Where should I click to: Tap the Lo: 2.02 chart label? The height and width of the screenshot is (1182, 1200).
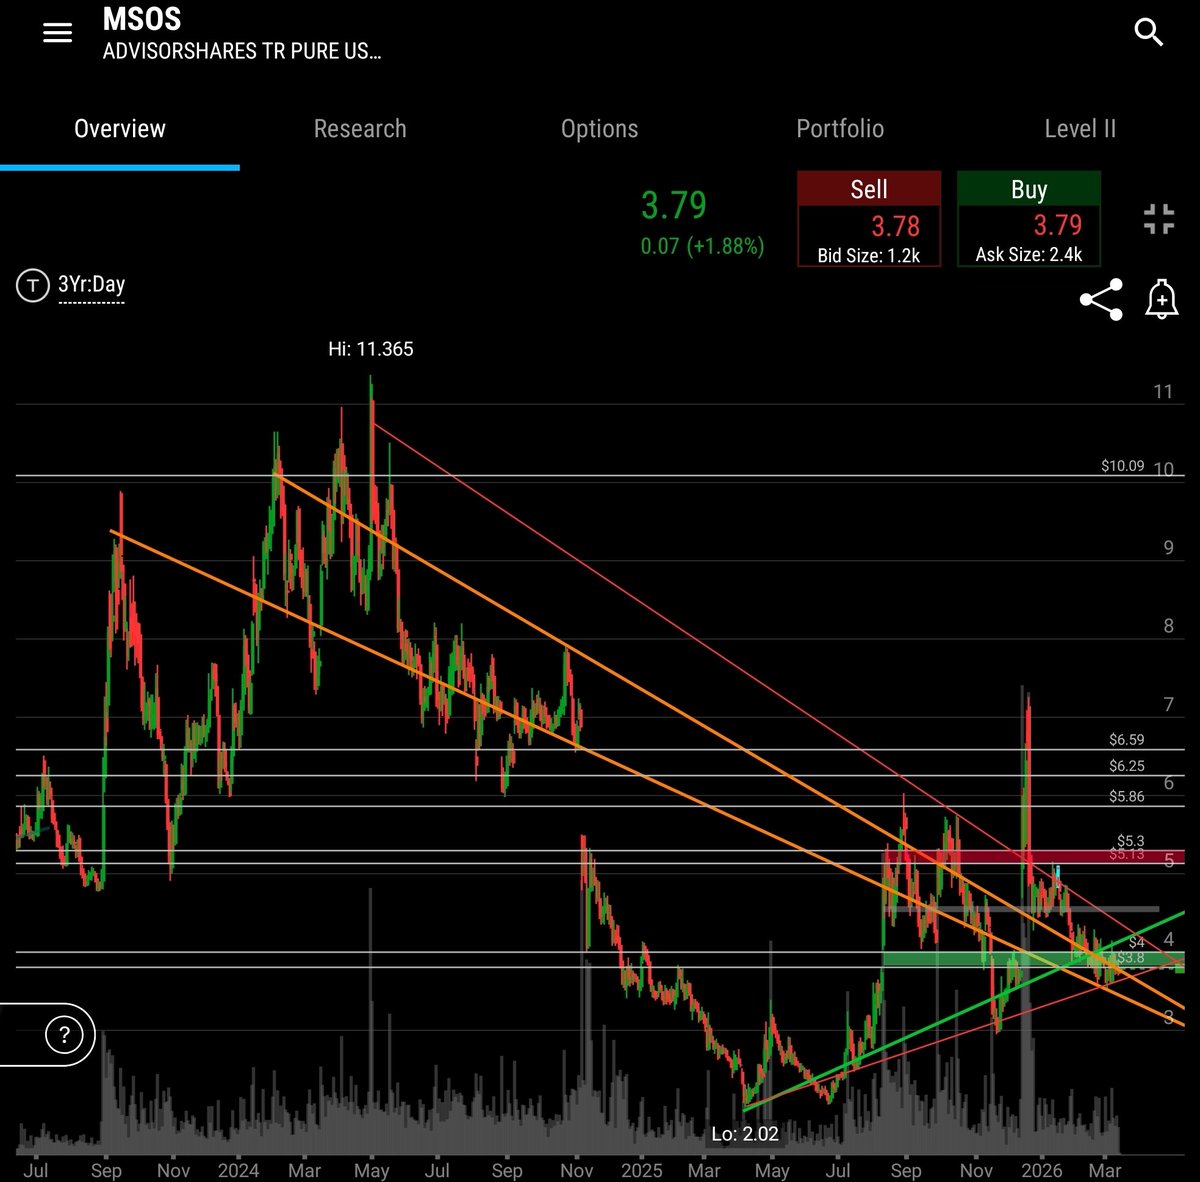[745, 1134]
